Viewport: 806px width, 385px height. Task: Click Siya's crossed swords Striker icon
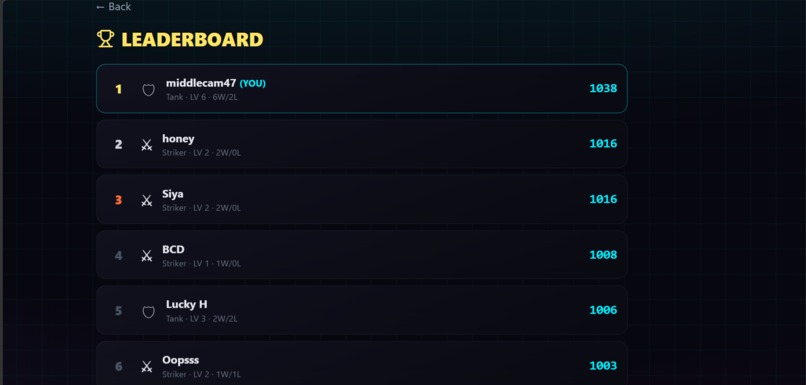pos(147,200)
